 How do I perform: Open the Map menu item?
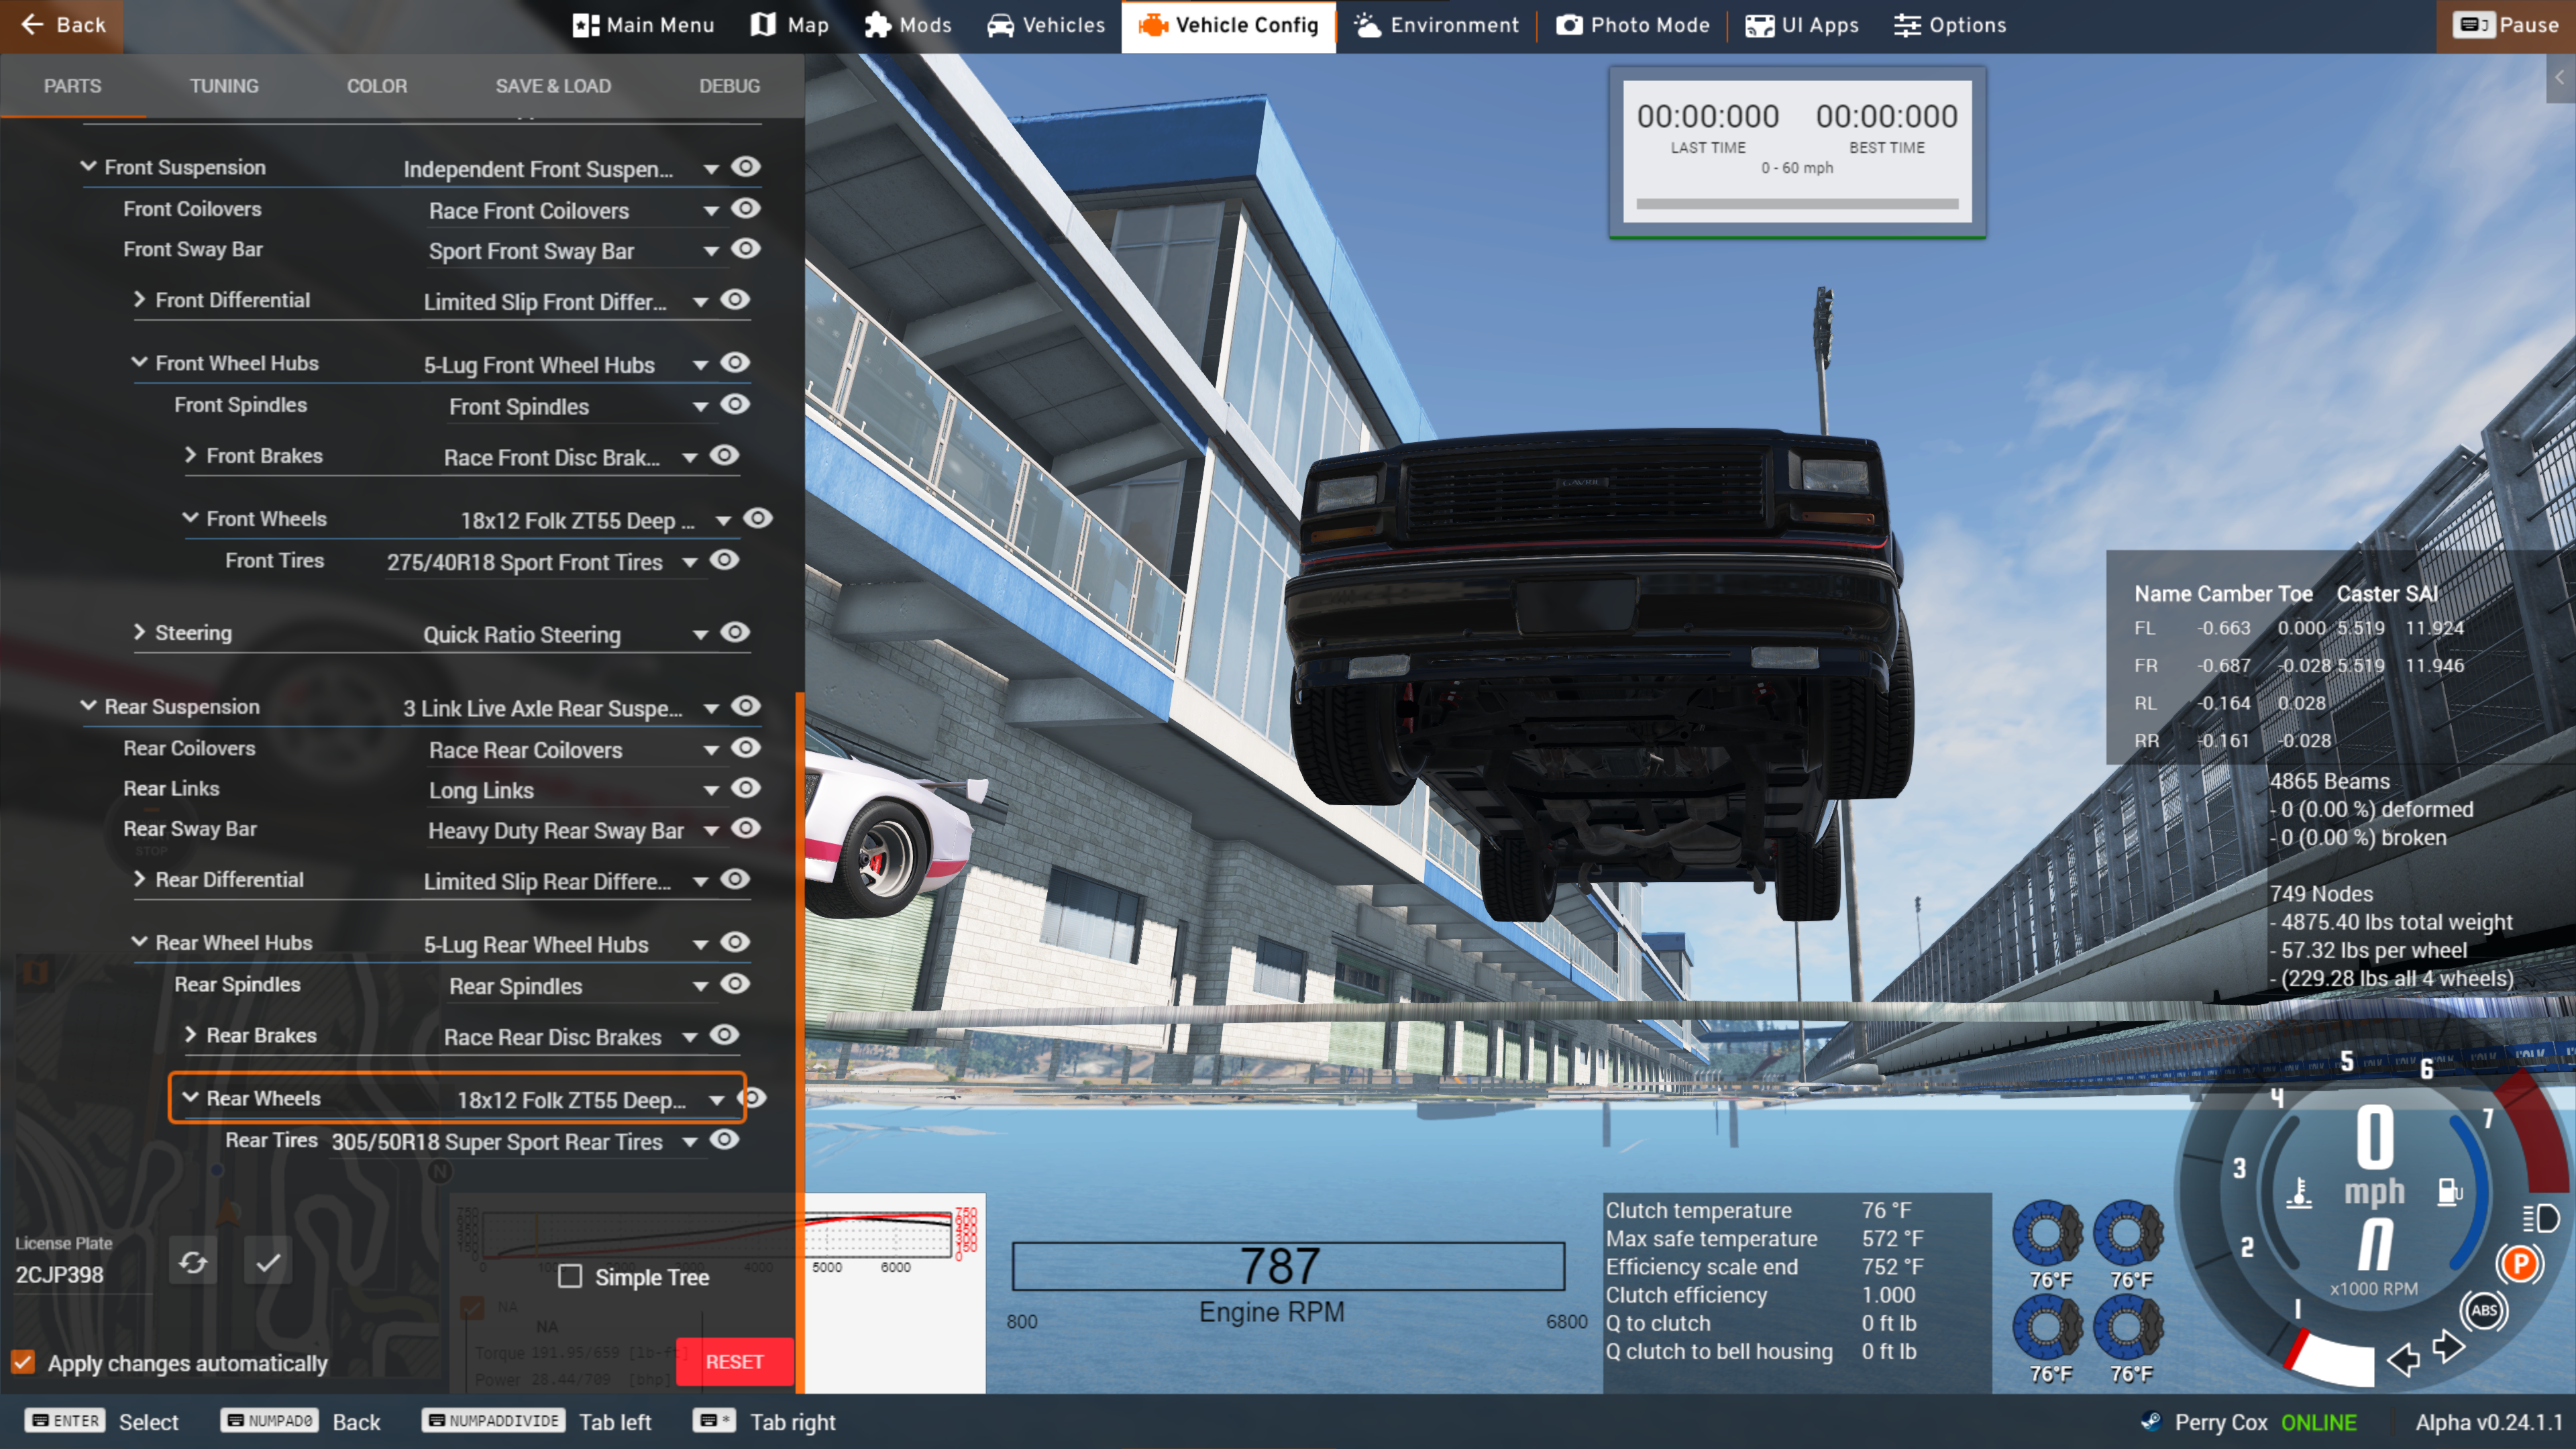(x=790, y=25)
